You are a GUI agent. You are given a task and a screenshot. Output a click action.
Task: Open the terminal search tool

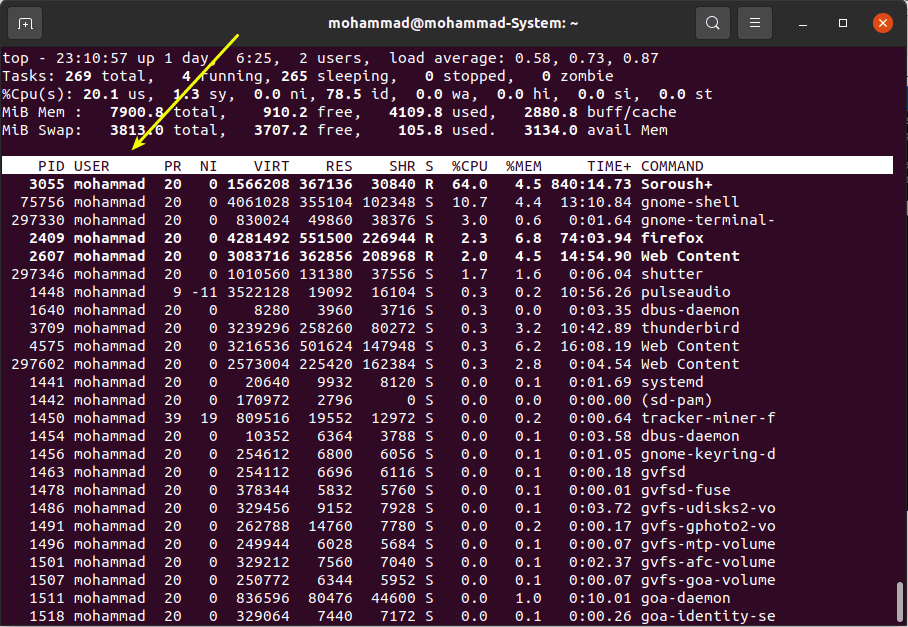coord(712,22)
